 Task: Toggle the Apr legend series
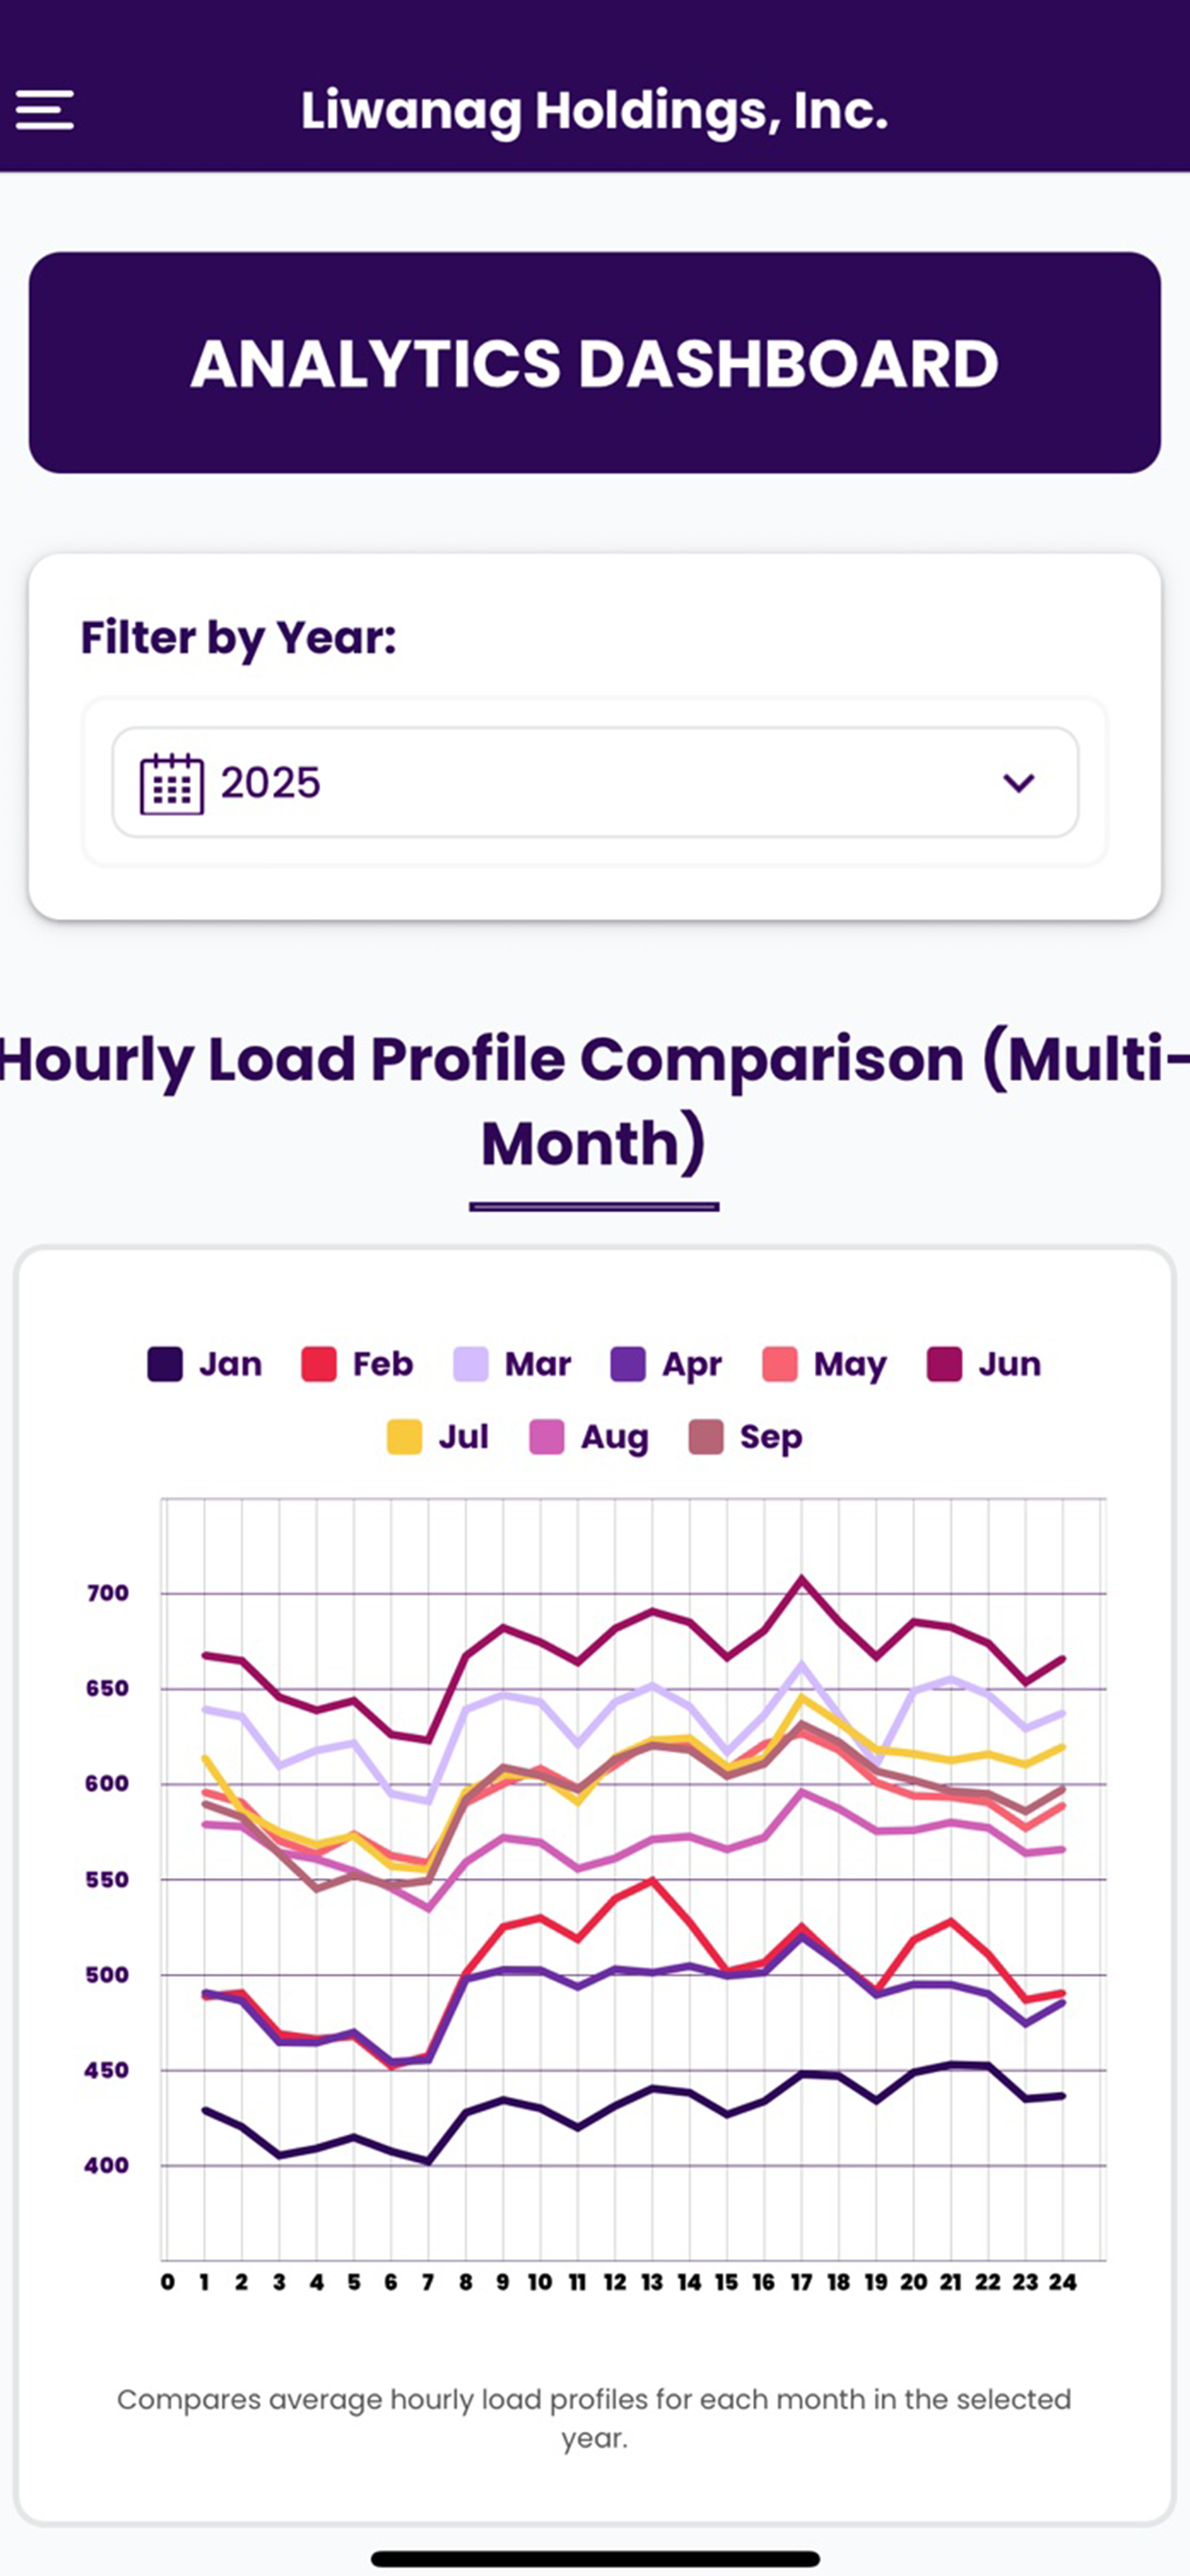pyautogui.click(x=666, y=1364)
